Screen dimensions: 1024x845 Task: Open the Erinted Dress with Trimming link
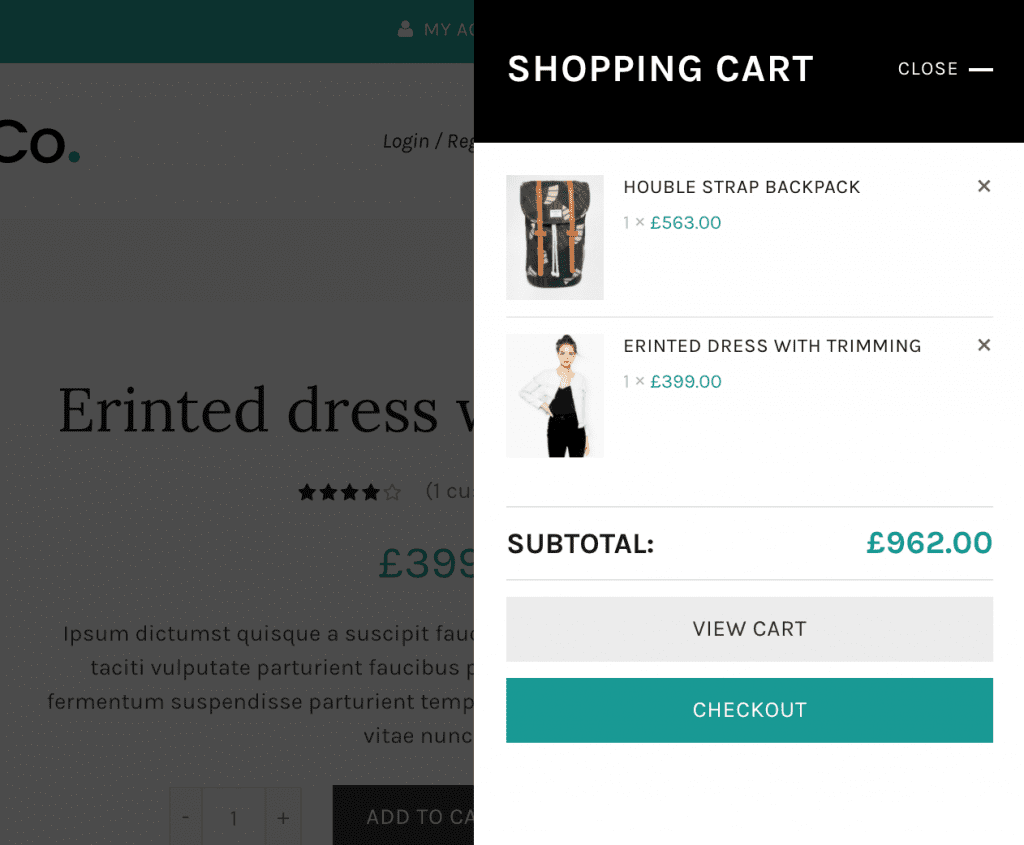coord(771,346)
